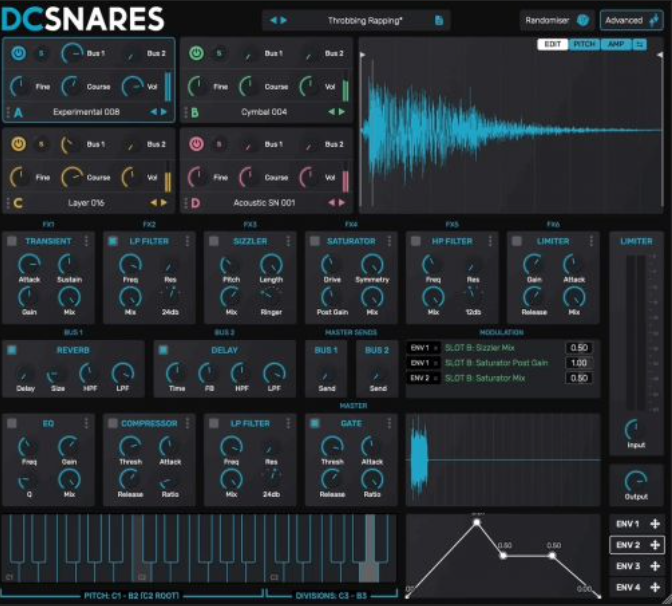
Task: Click sample name Acoustic SN 001
Action: (264, 203)
